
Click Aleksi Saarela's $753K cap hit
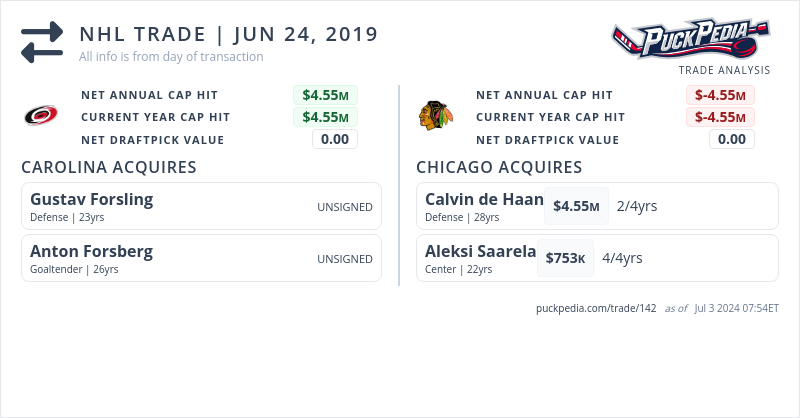pyautogui.click(x=565, y=258)
